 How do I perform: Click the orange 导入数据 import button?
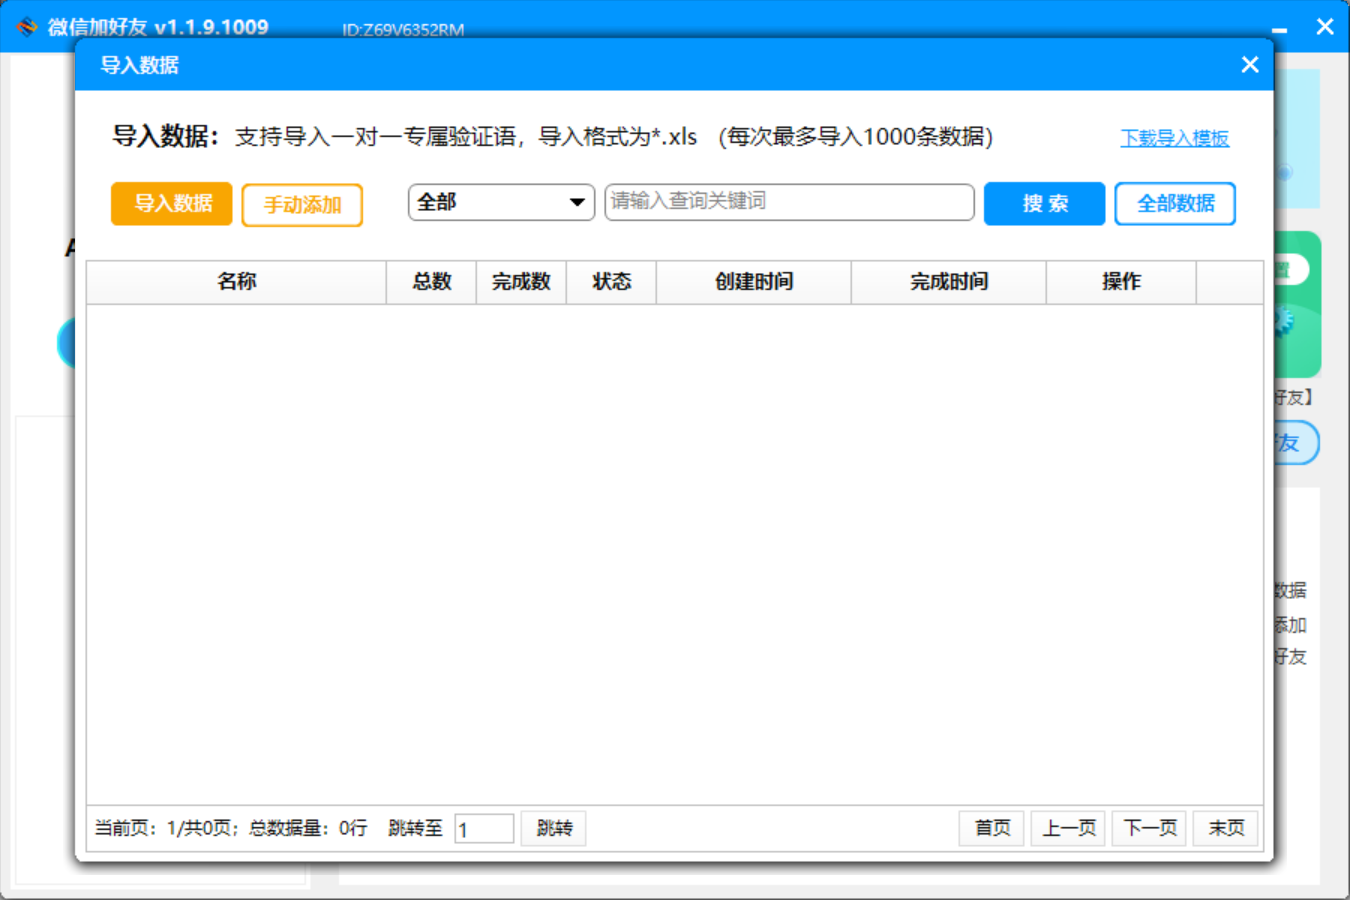170,203
